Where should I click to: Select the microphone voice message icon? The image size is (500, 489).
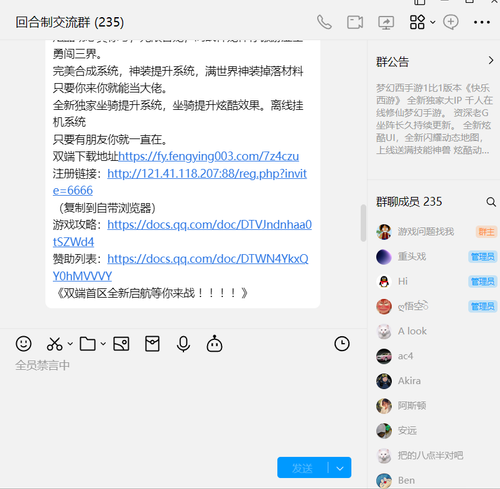click(x=183, y=344)
